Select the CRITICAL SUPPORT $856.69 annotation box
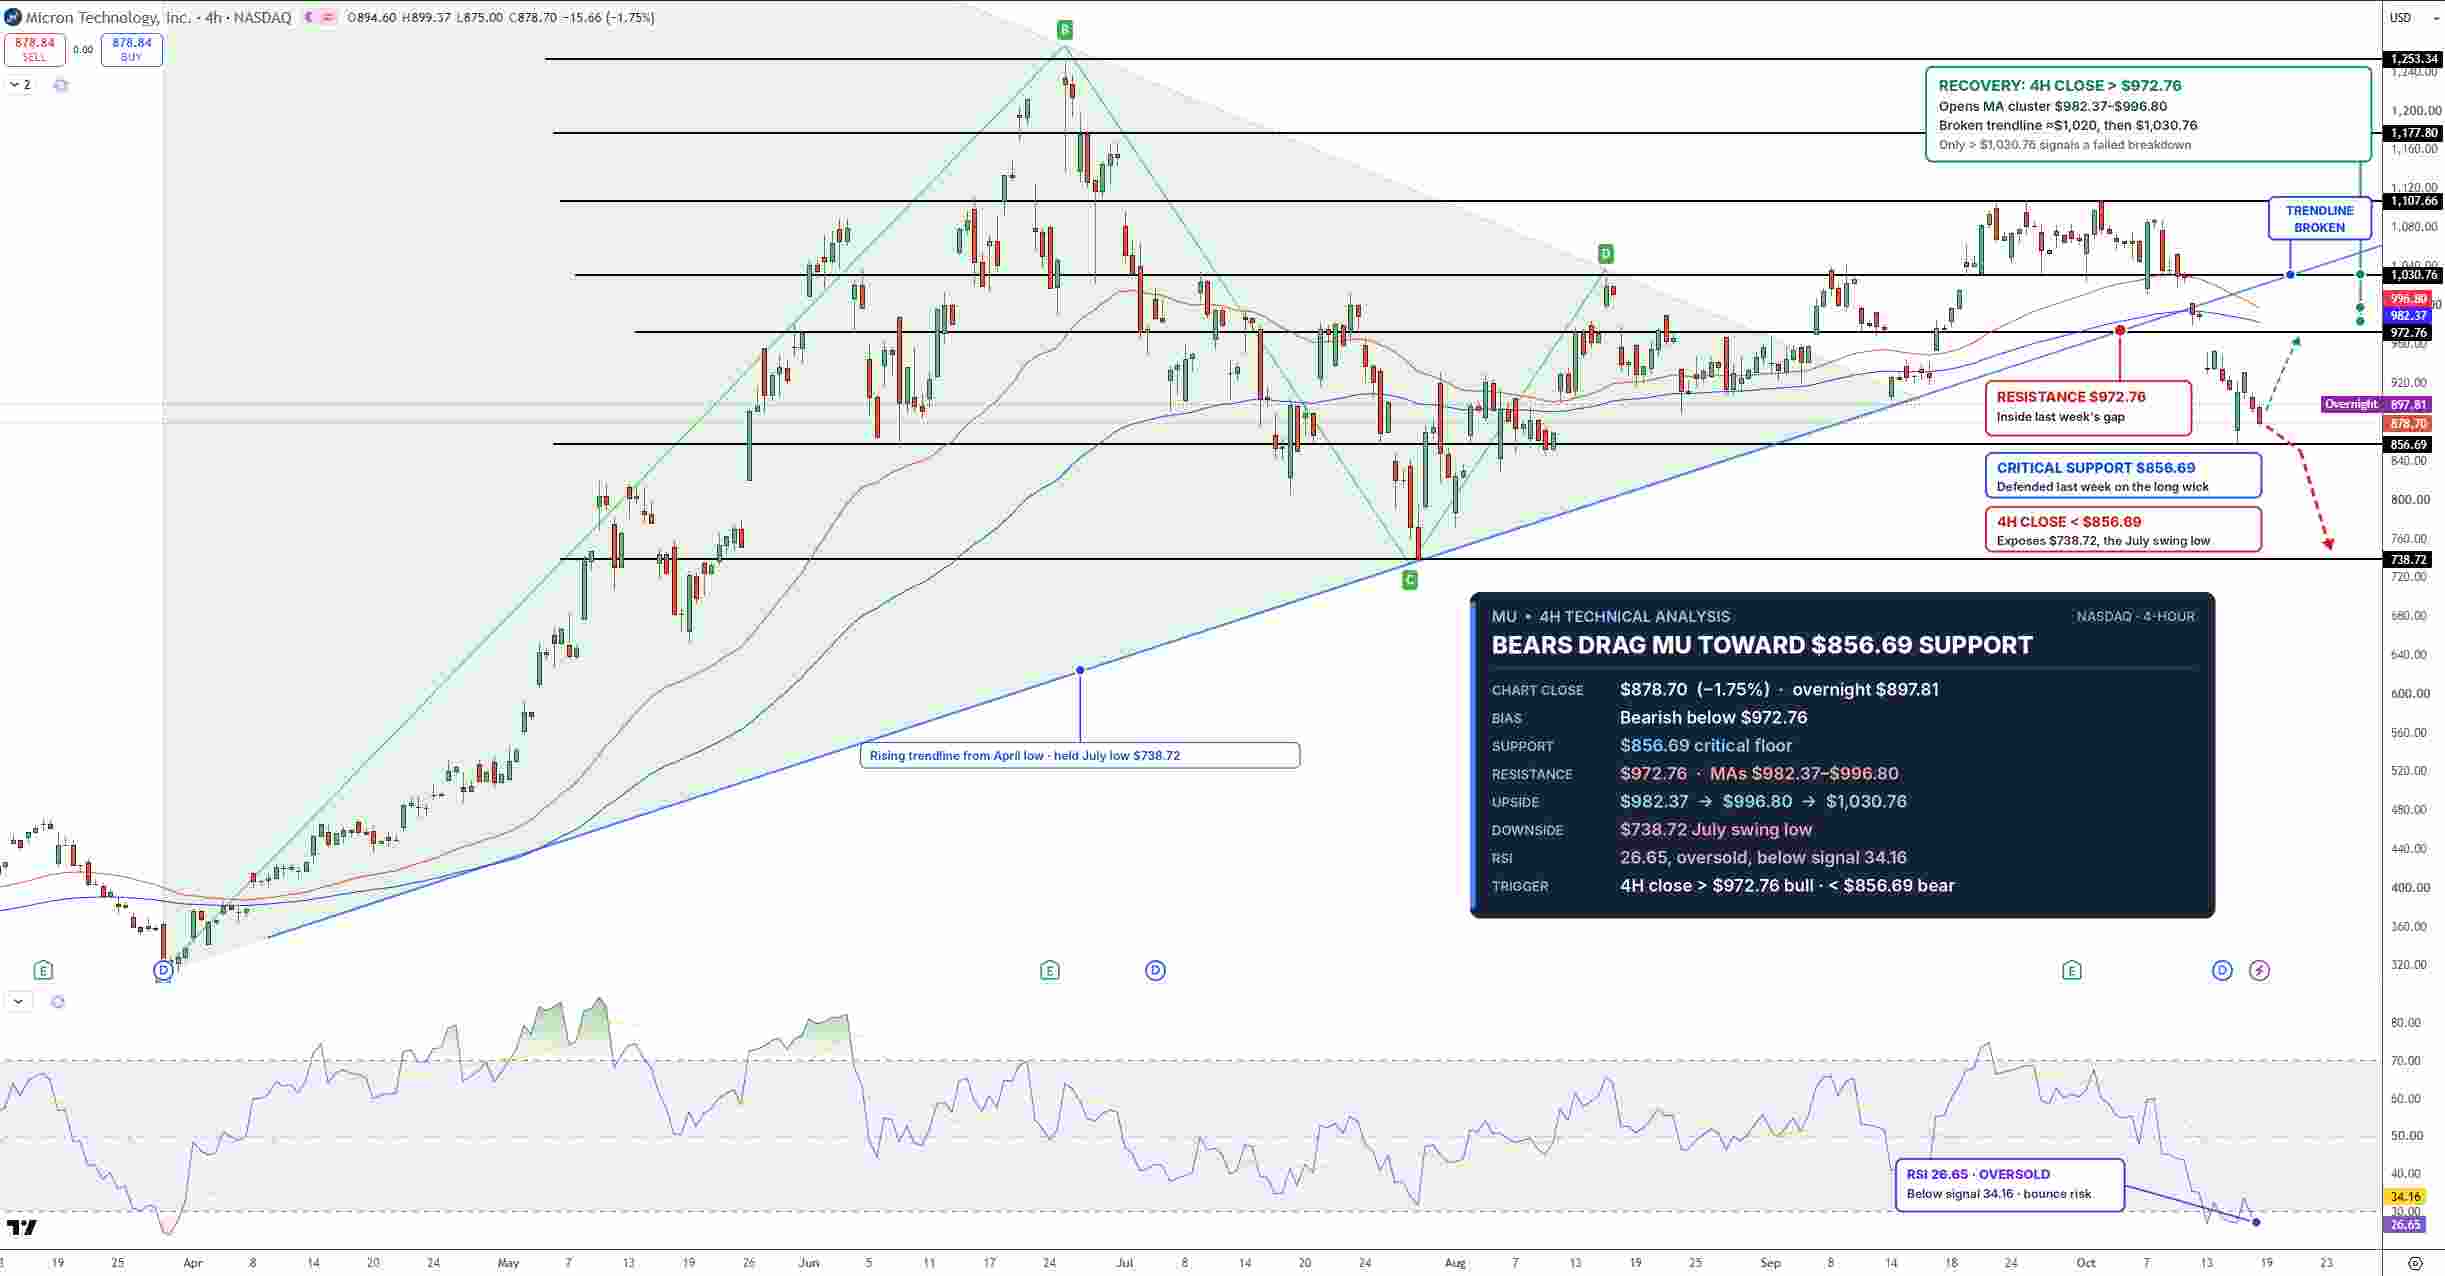Screen dimensions: 2445x1276 pyautogui.click(x=2123, y=476)
